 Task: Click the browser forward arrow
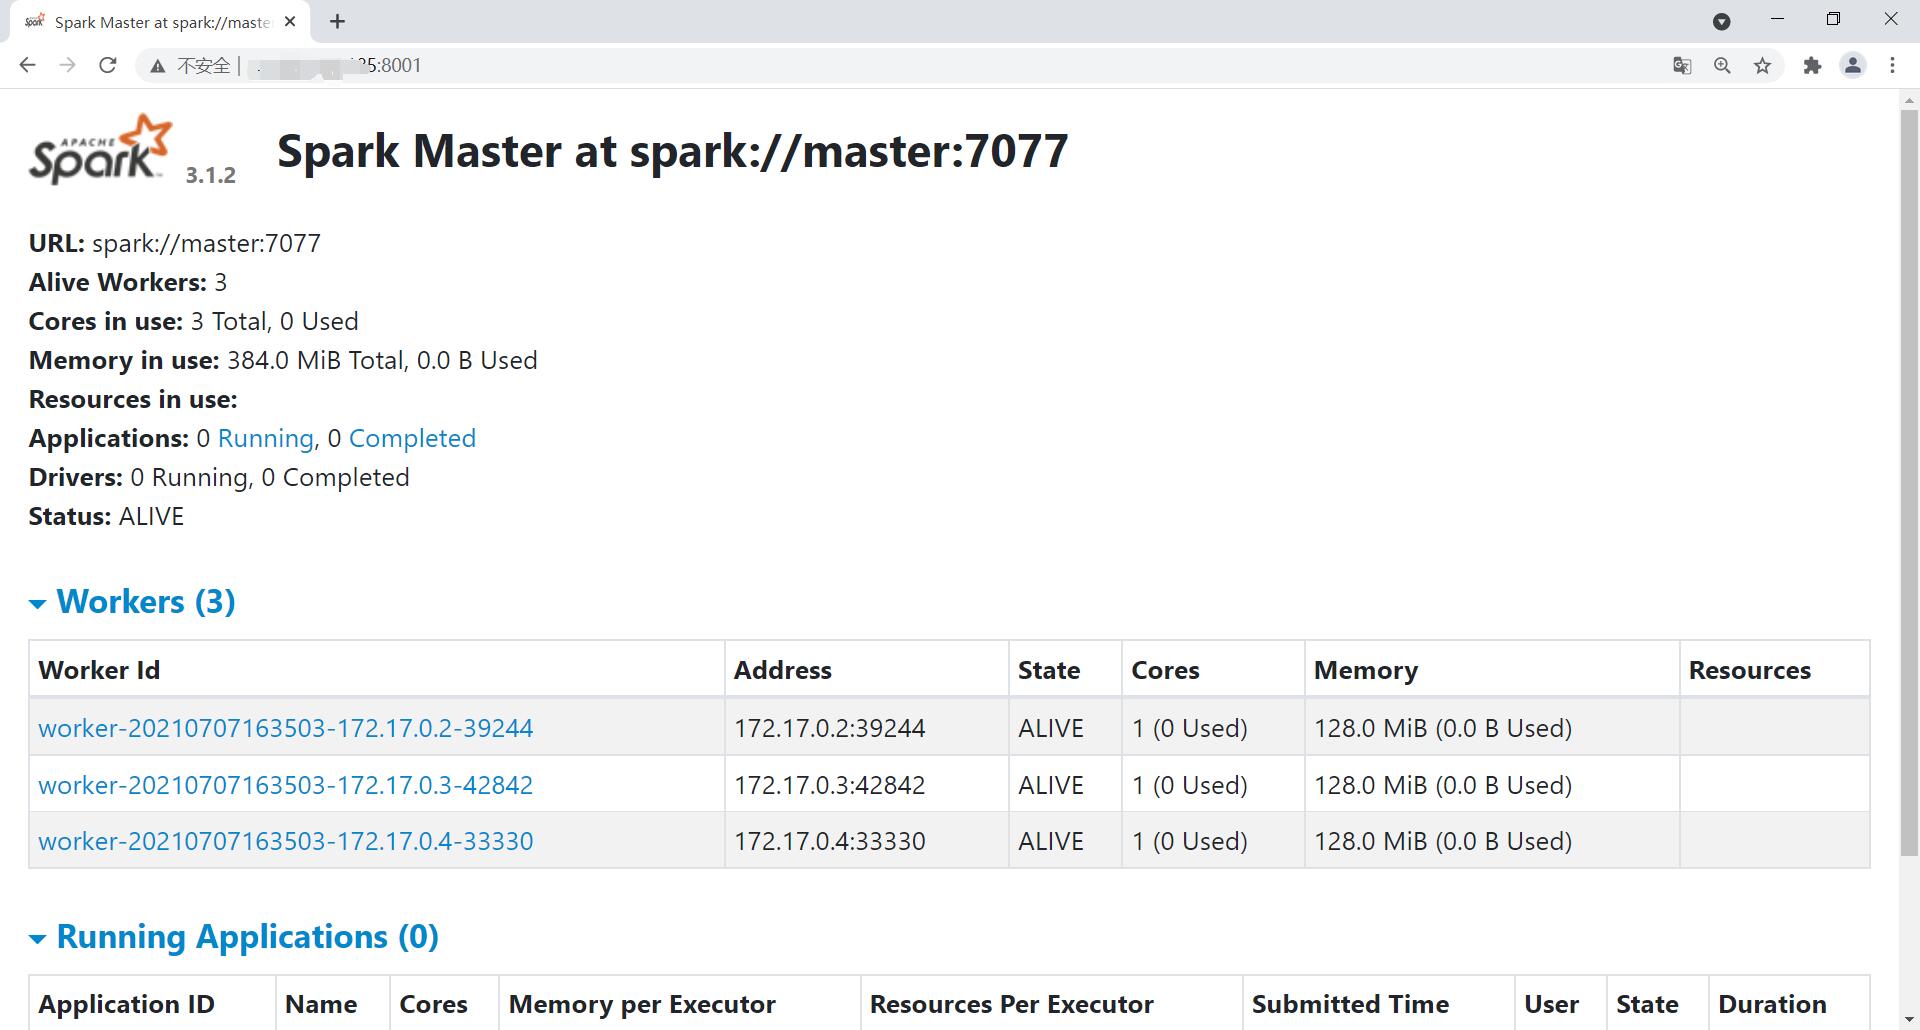[x=67, y=65]
